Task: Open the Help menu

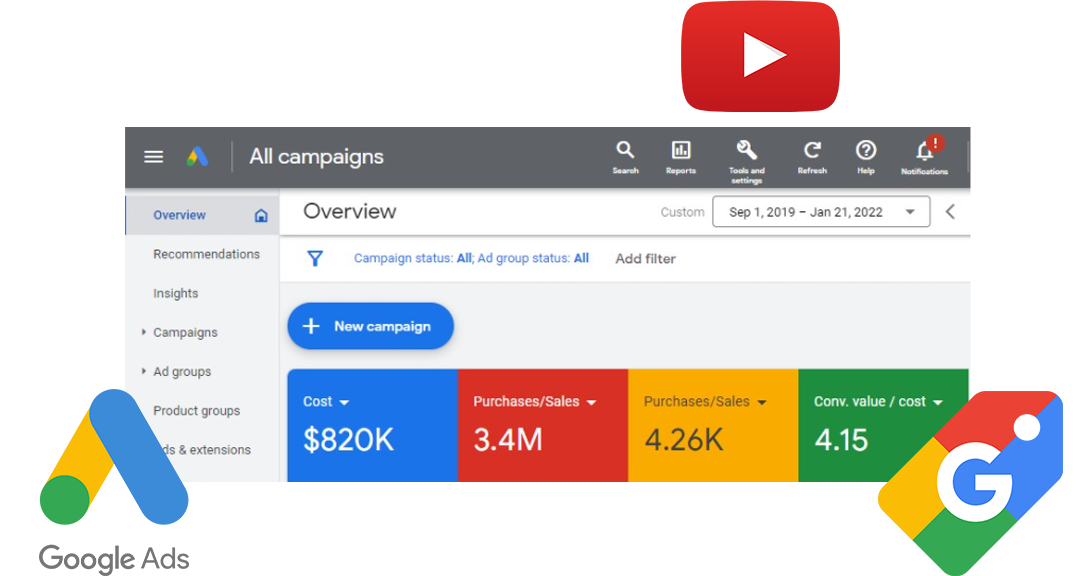Action: [x=866, y=158]
